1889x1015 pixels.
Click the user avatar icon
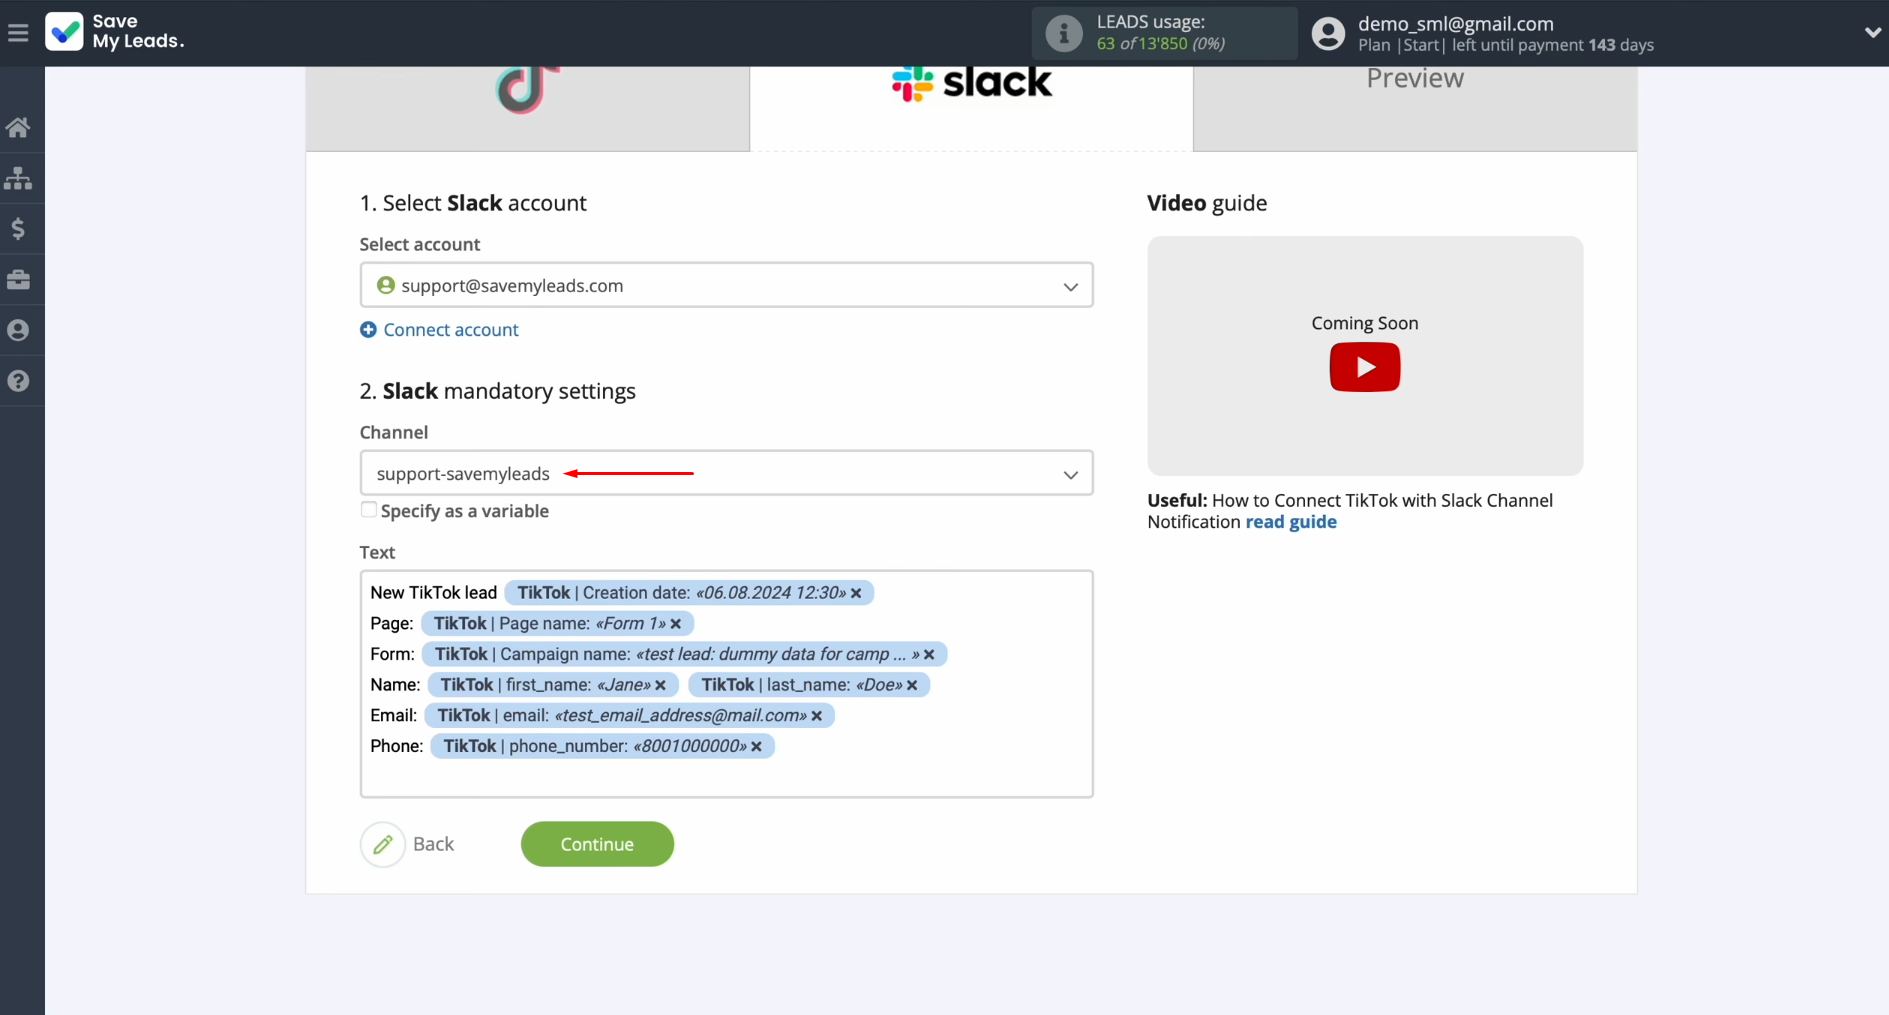coord(1328,33)
